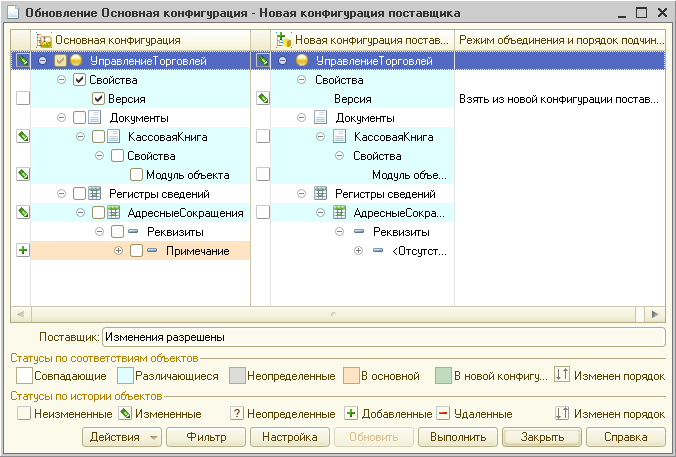Click the yellow УправлениеТорговлей icon in right pane

tap(302, 61)
